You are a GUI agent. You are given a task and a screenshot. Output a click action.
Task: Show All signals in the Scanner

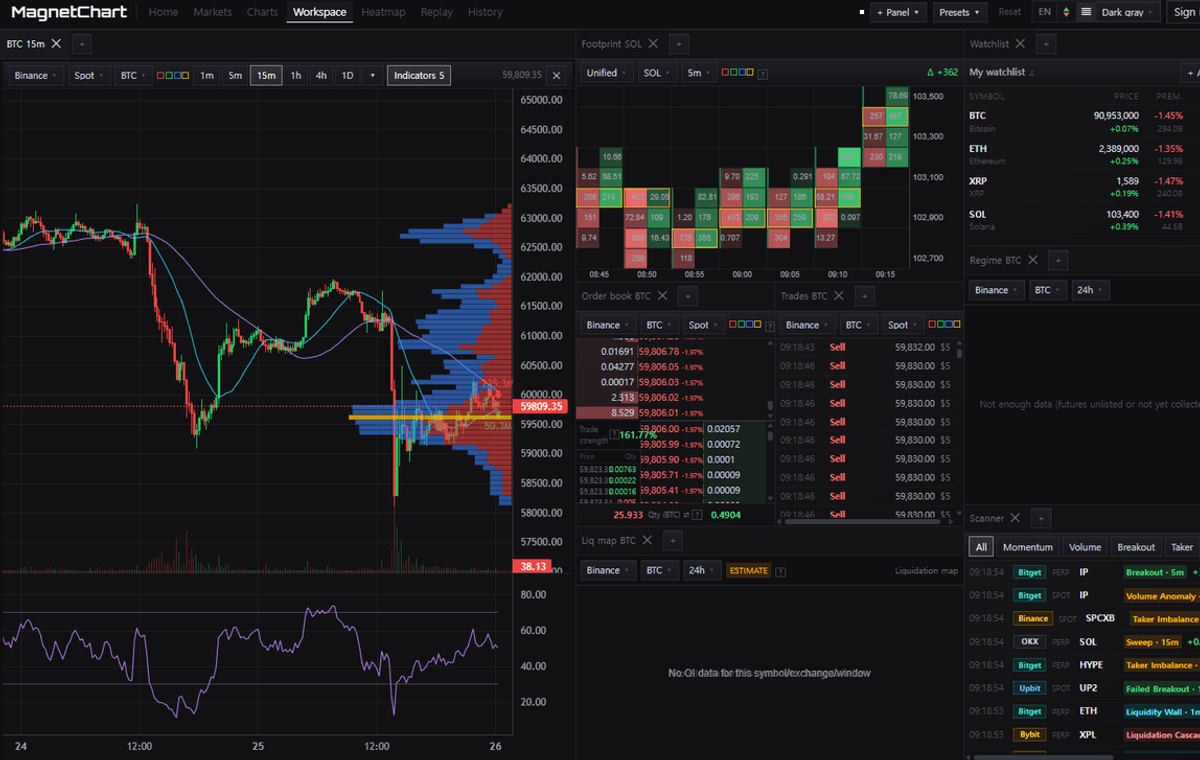(981, 547)
